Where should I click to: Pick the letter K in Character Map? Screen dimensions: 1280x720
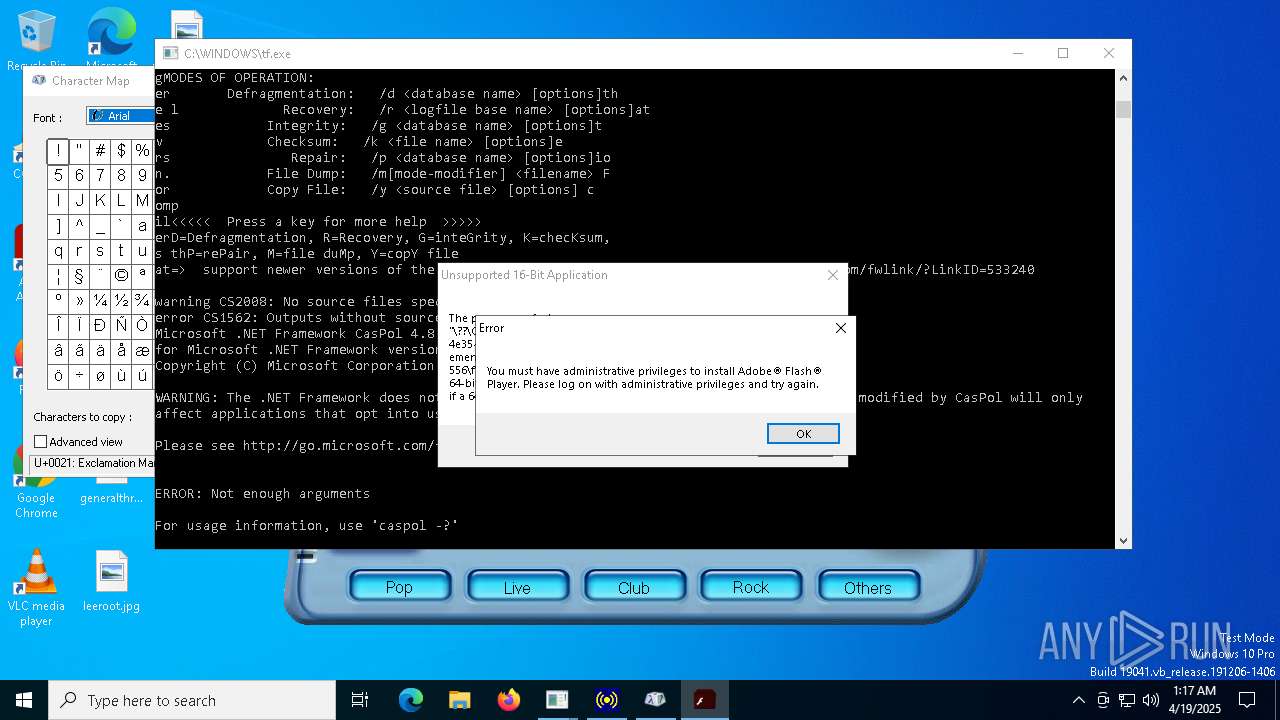100,201
